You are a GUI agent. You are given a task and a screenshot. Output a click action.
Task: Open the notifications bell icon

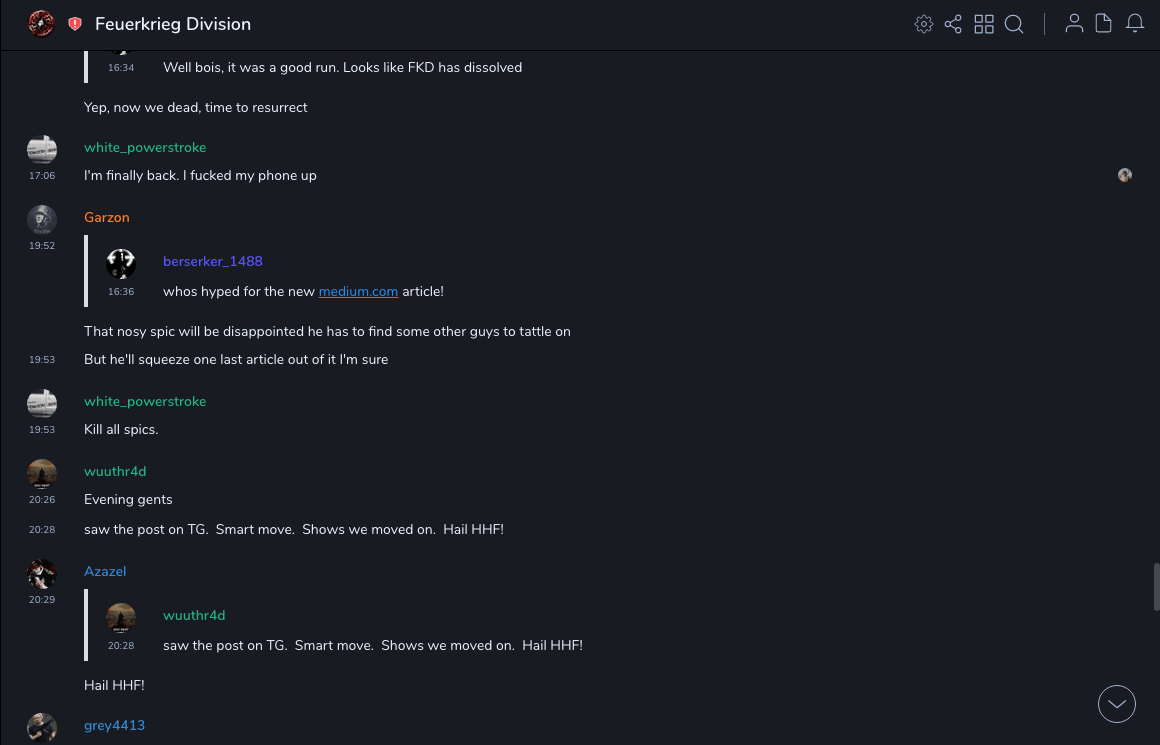point(1135,24)
